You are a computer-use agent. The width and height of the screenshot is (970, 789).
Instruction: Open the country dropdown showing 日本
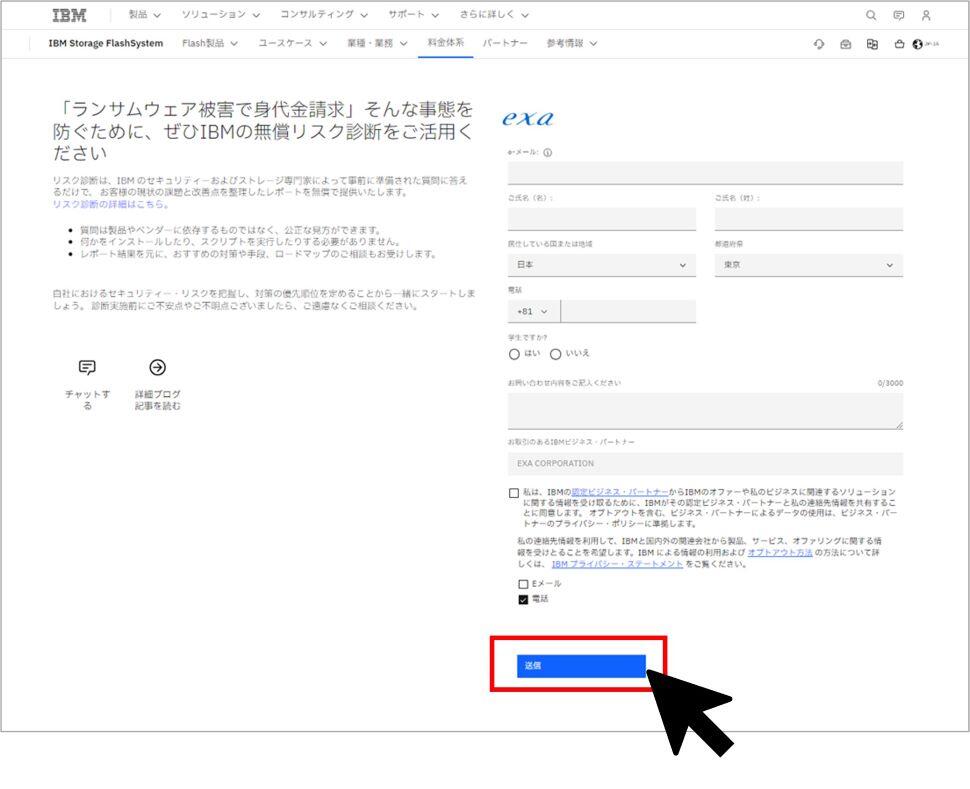point(601,265)
